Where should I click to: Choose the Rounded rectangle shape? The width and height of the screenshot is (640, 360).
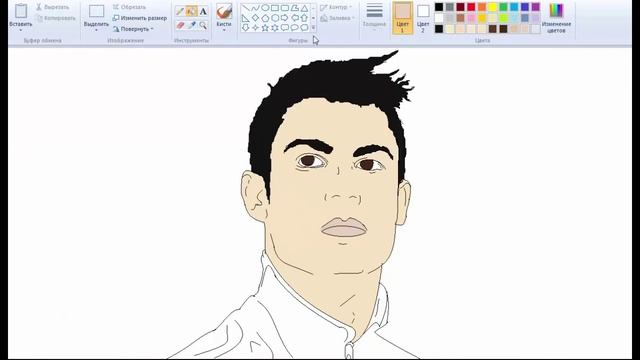[x=284, y=8]
